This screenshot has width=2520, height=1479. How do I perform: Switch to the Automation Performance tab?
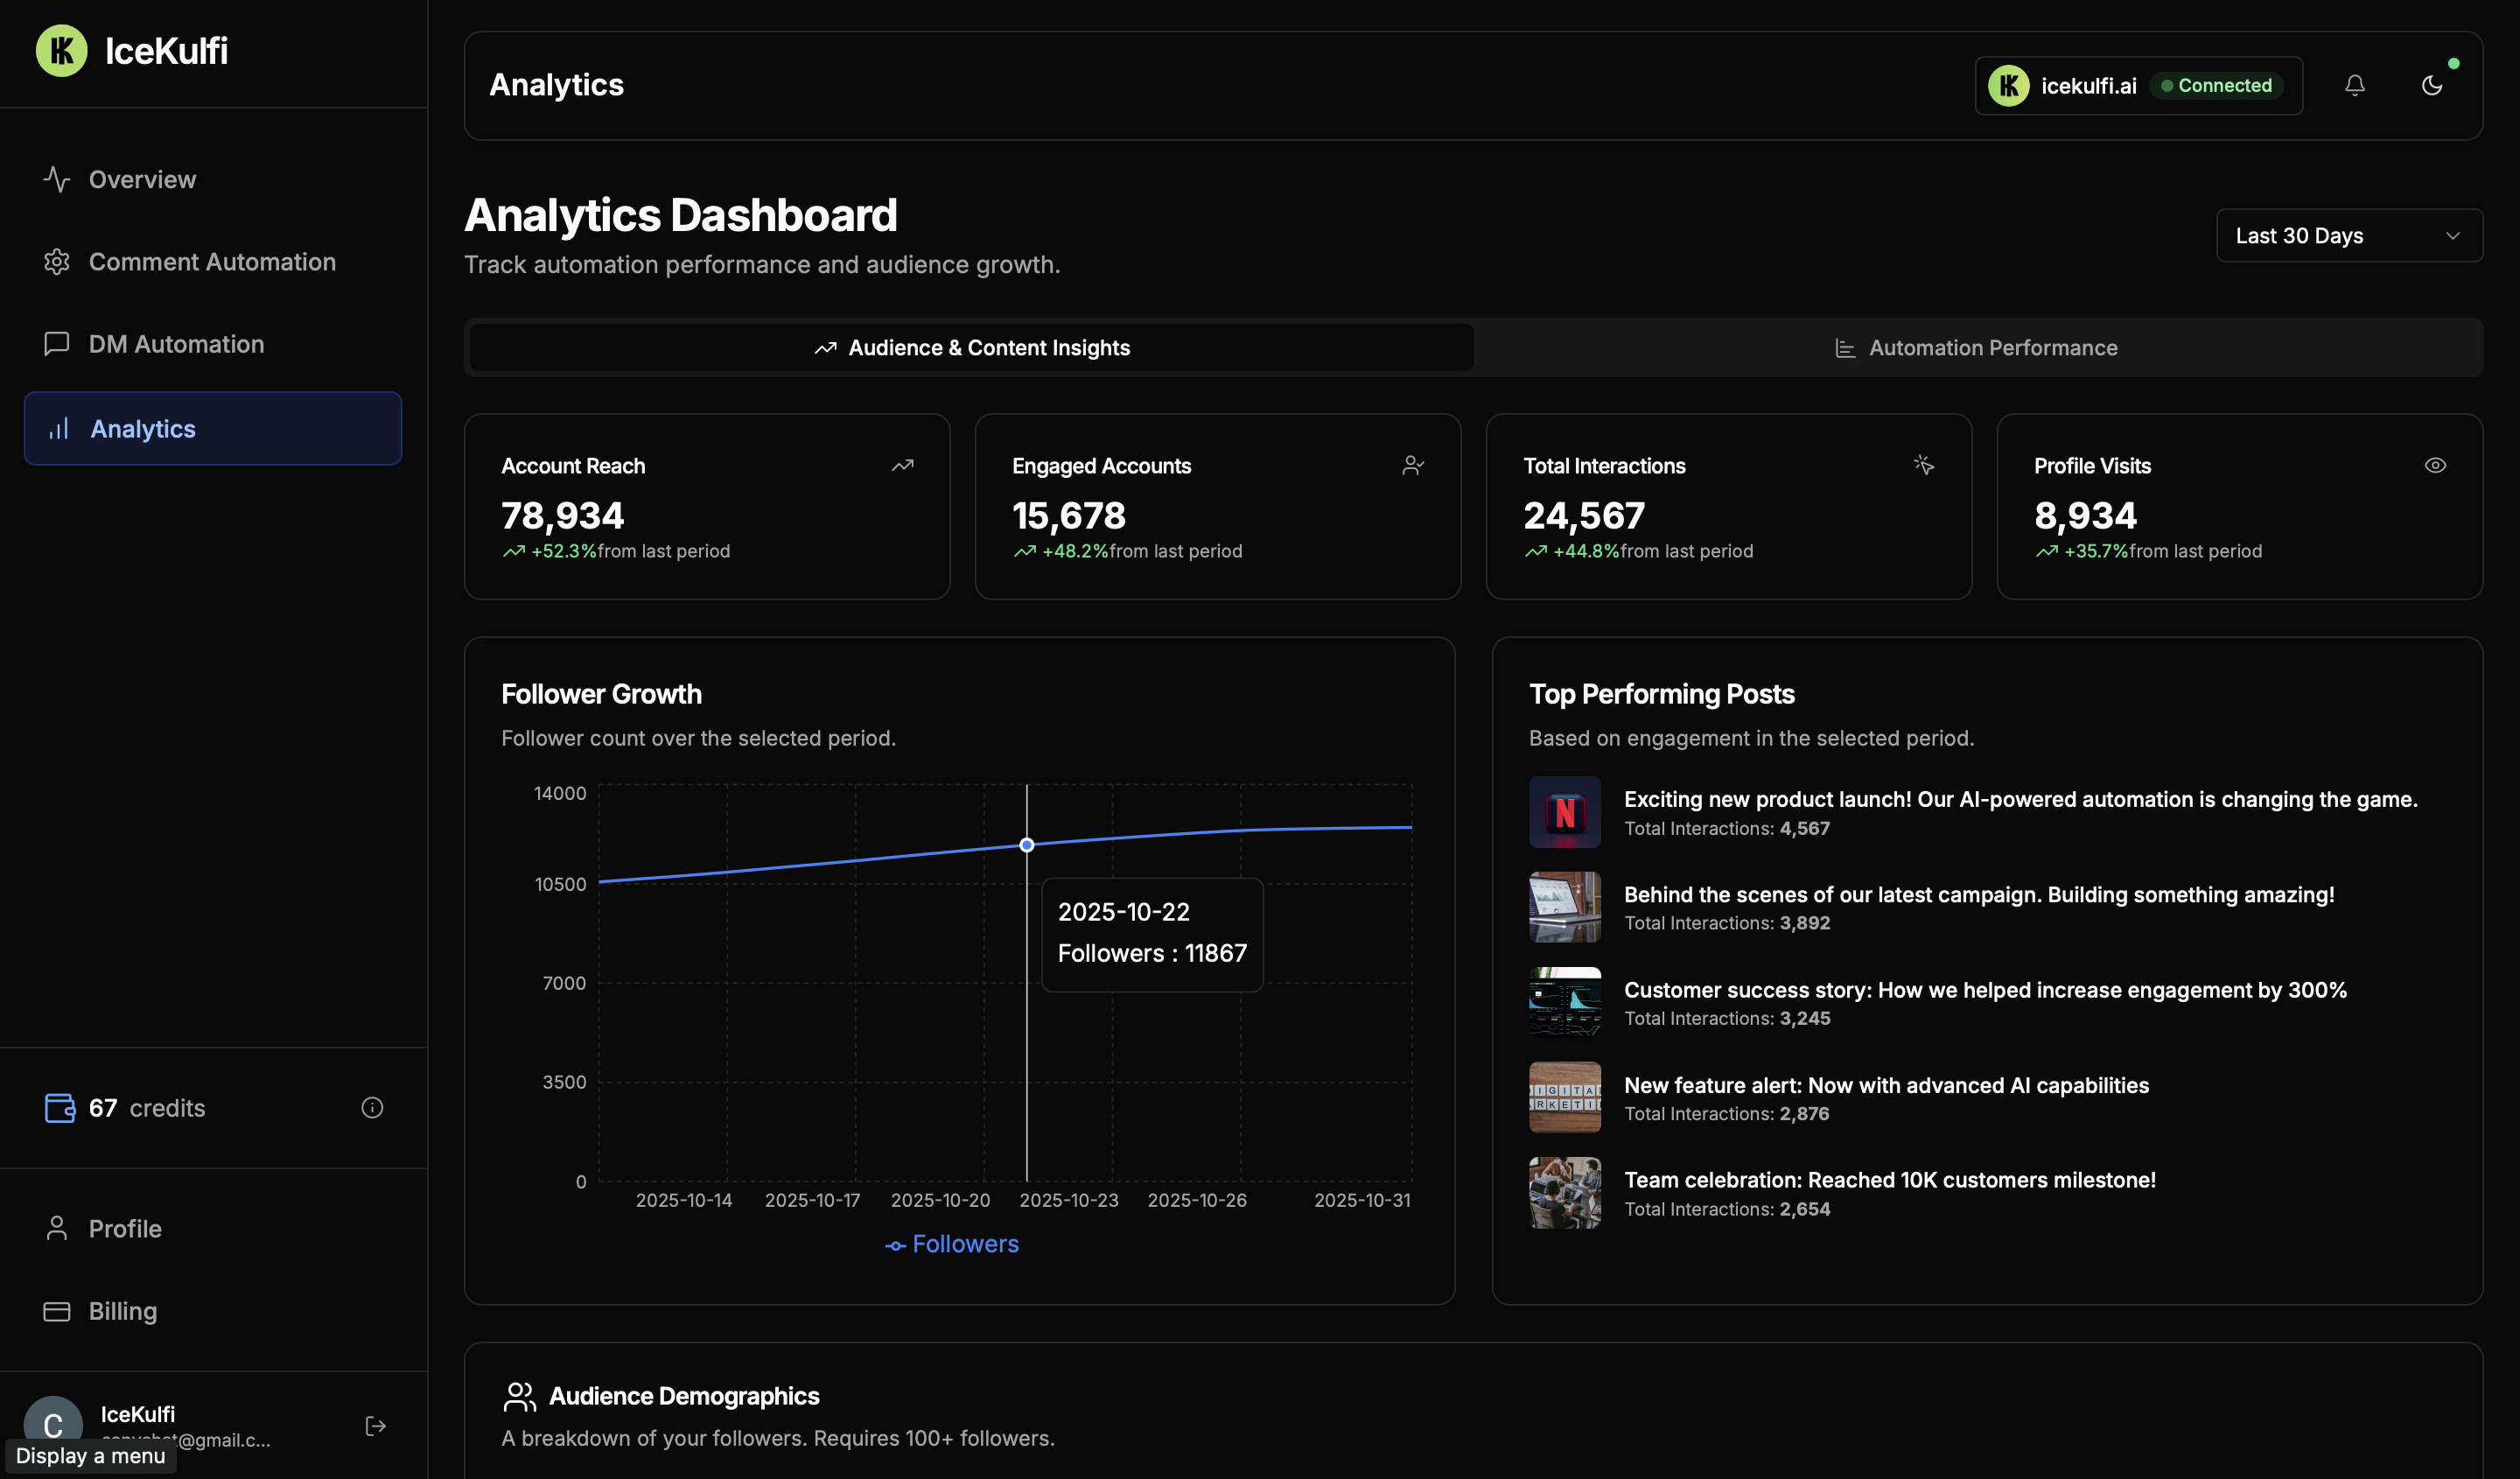click(x=1977, y=347)
